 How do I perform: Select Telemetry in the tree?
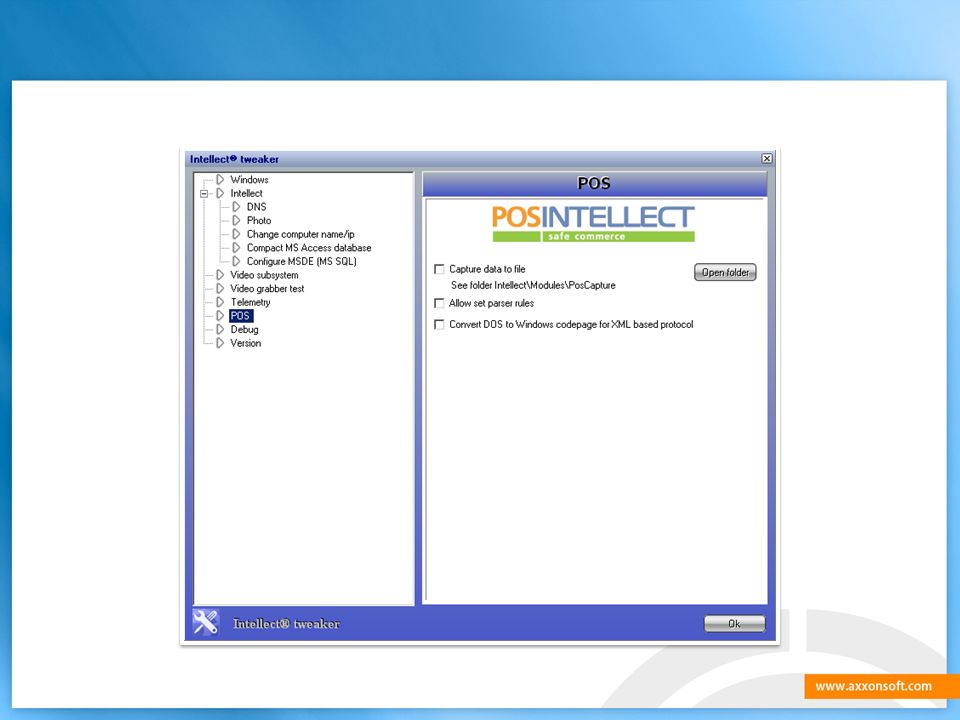(x=250, y=302)
